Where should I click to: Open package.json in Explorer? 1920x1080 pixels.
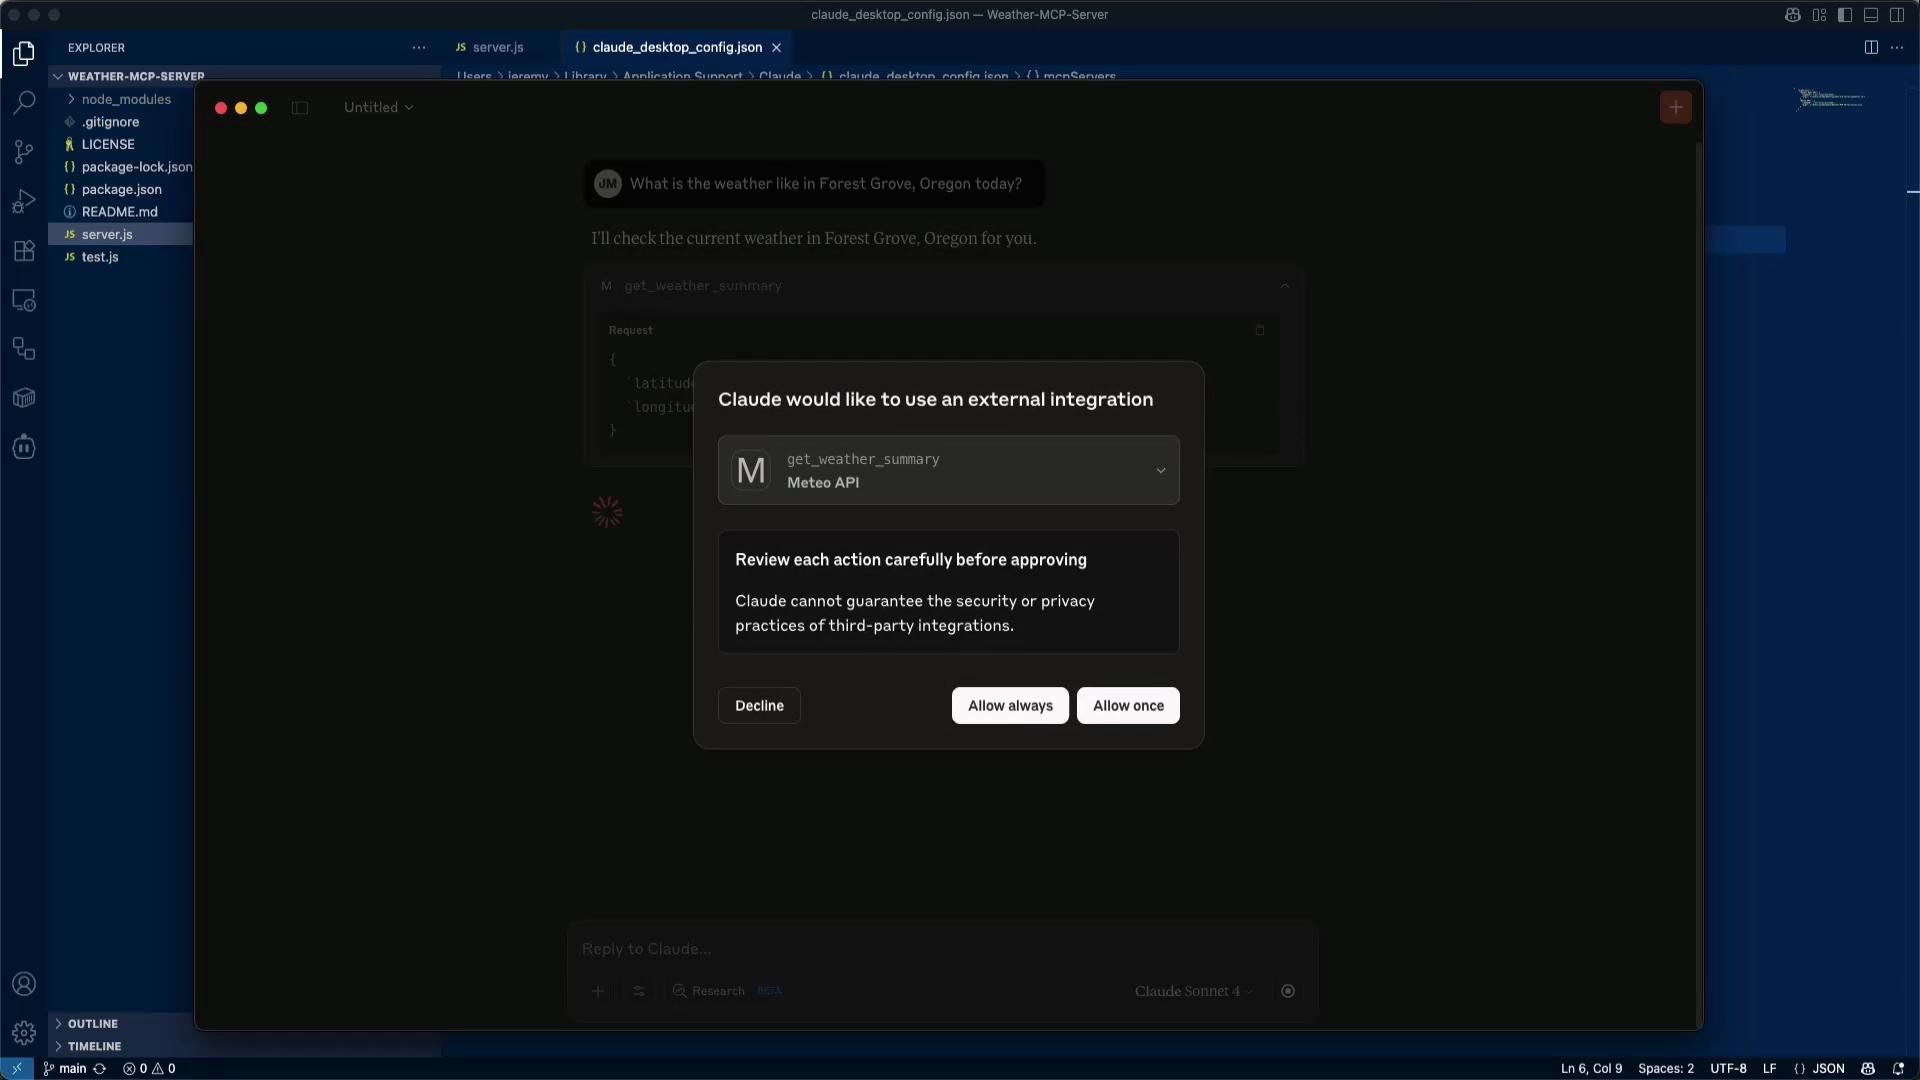[121, 189]
